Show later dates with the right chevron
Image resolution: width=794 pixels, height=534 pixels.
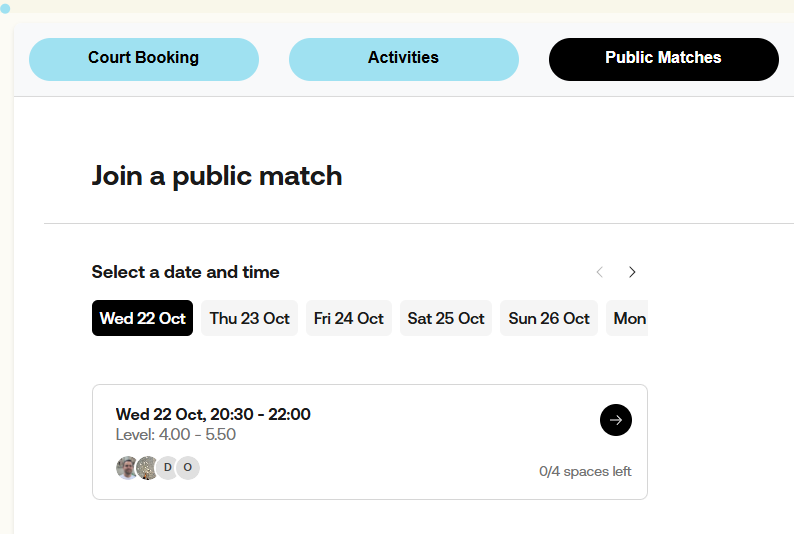coord(632,272)
